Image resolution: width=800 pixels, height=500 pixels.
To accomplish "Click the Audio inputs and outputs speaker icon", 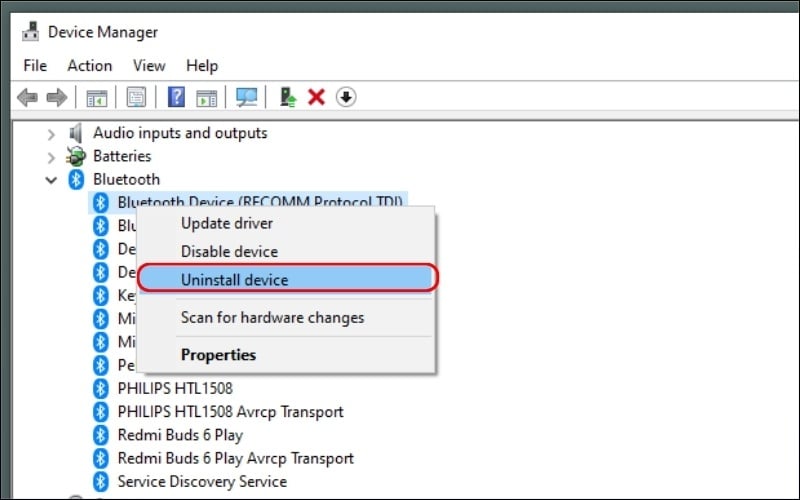I will click(76, 133).
